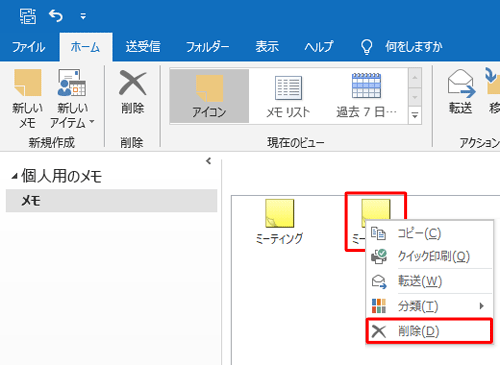Click the 転送 envelope button in ribbon

coord(461,91)
